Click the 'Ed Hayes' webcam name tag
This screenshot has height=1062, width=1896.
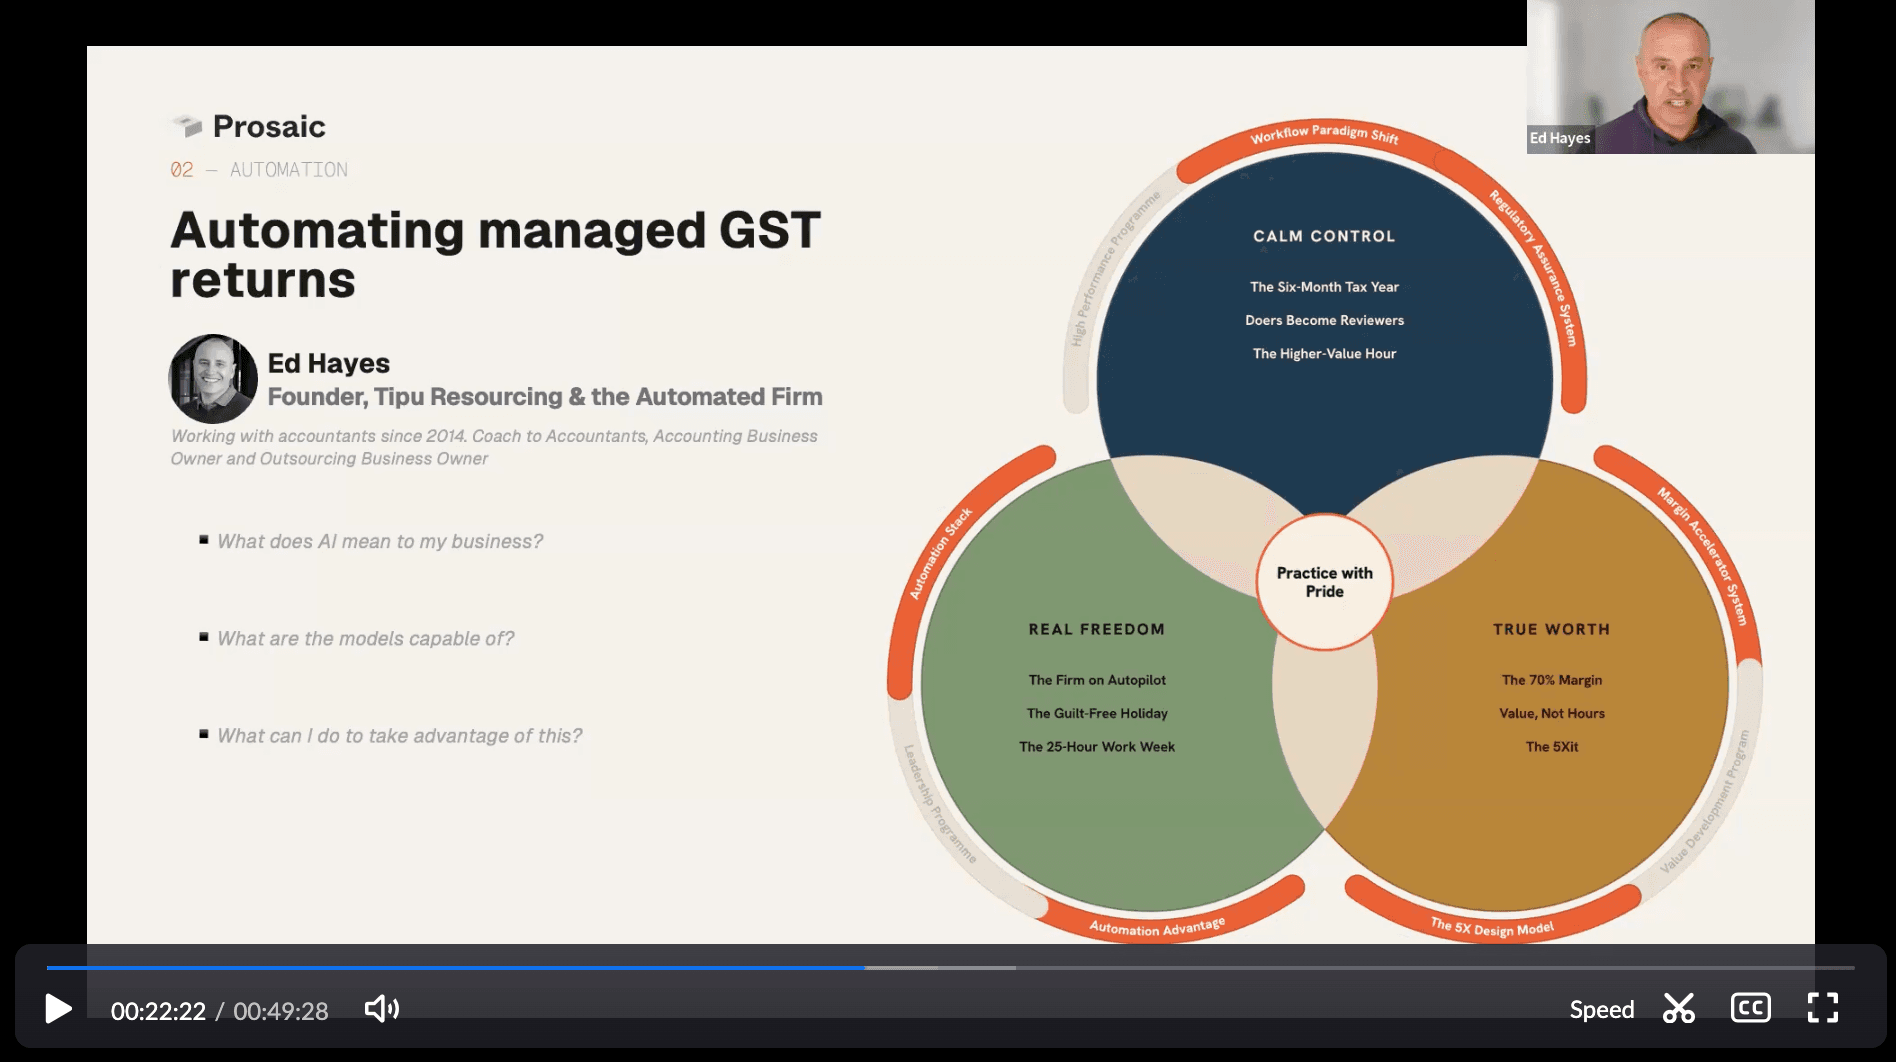1560,138
